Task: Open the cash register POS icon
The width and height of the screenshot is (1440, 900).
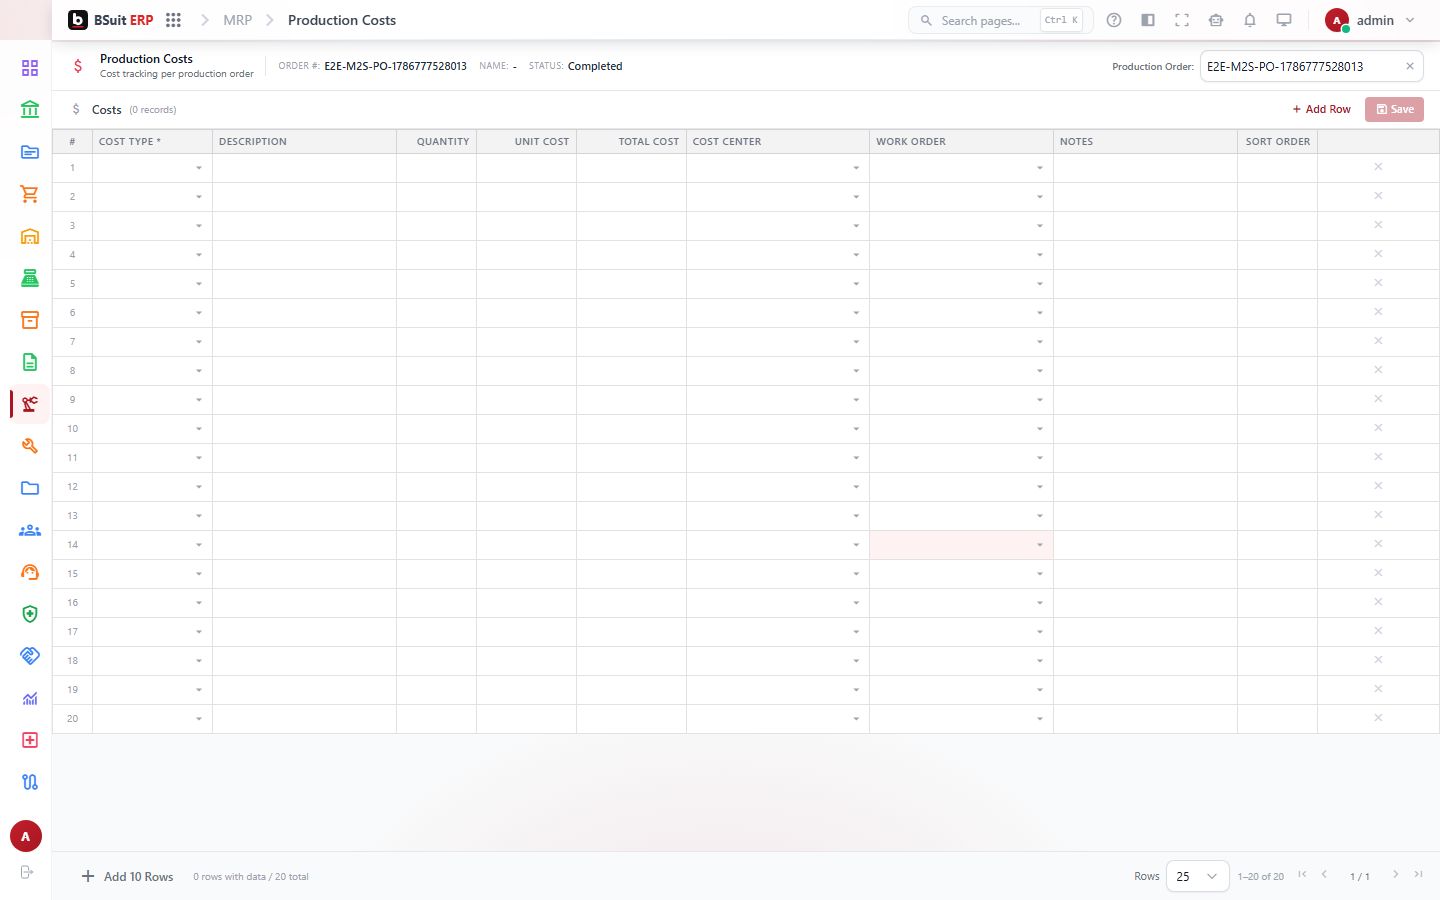Action: [x=30, y=278]
